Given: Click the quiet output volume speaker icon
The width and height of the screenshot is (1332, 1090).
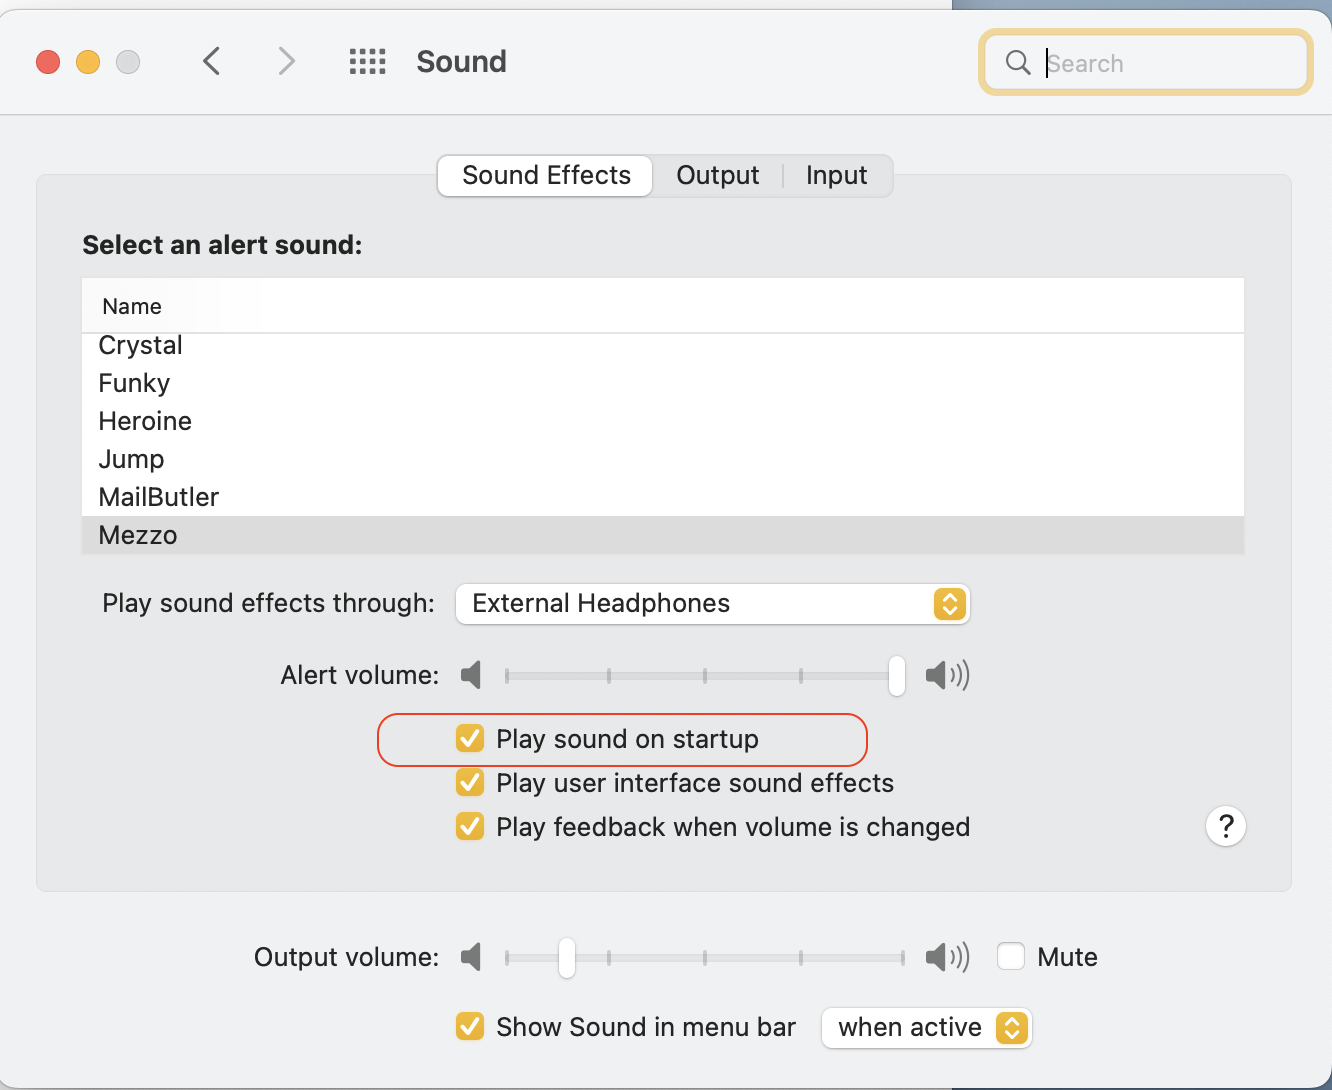Looking at the screenshot, I should 471,957.
